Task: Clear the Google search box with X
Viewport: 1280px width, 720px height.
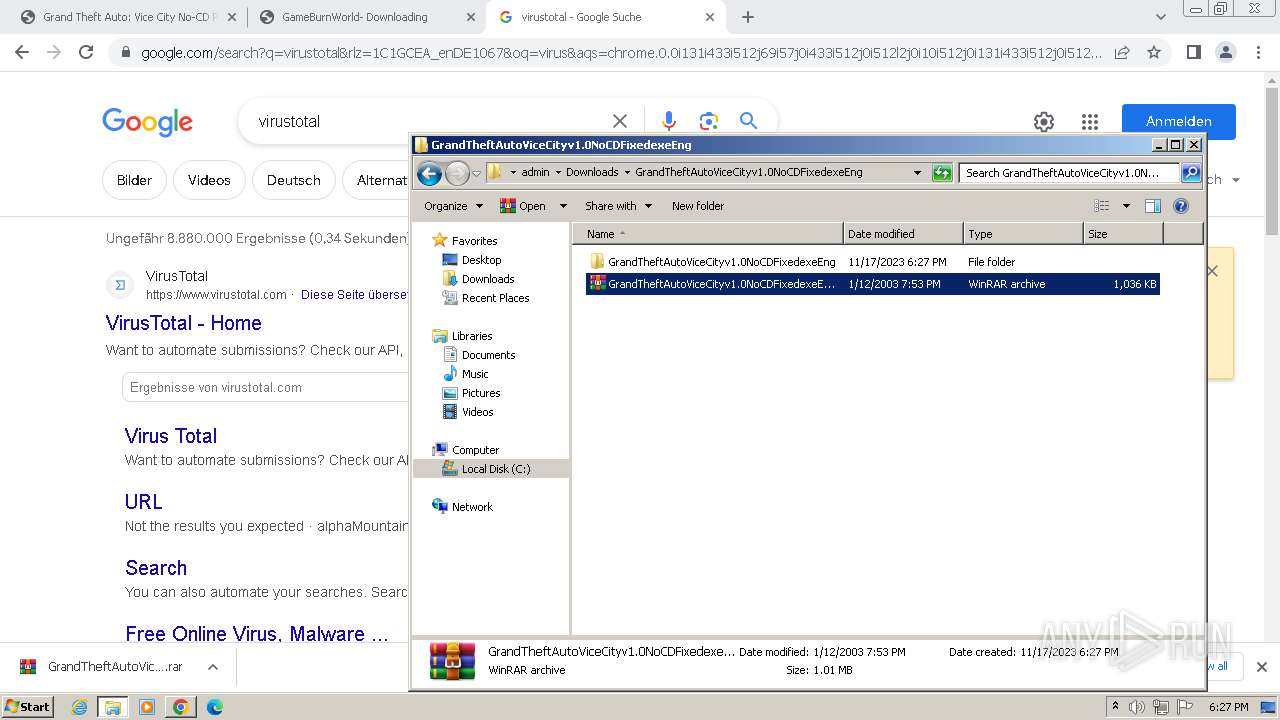Action: [620, 121]
